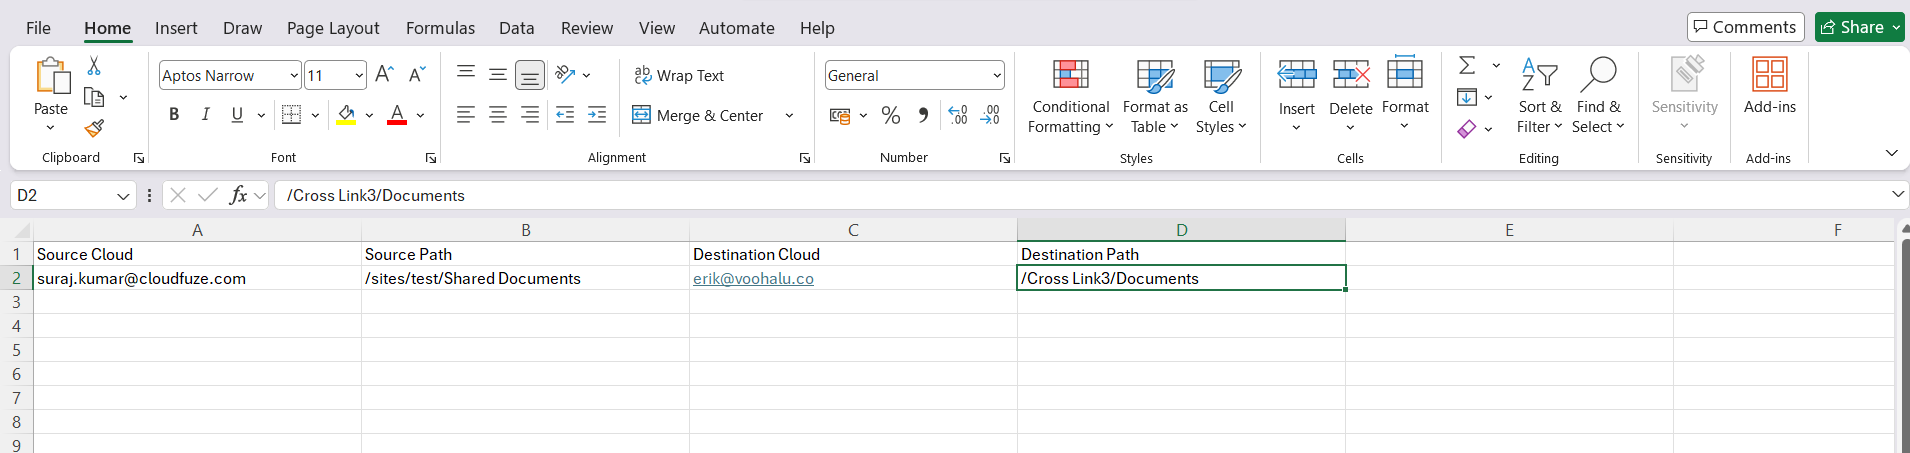
Task: Open Conditional Formatting menu
Action: pos(1070,96)
